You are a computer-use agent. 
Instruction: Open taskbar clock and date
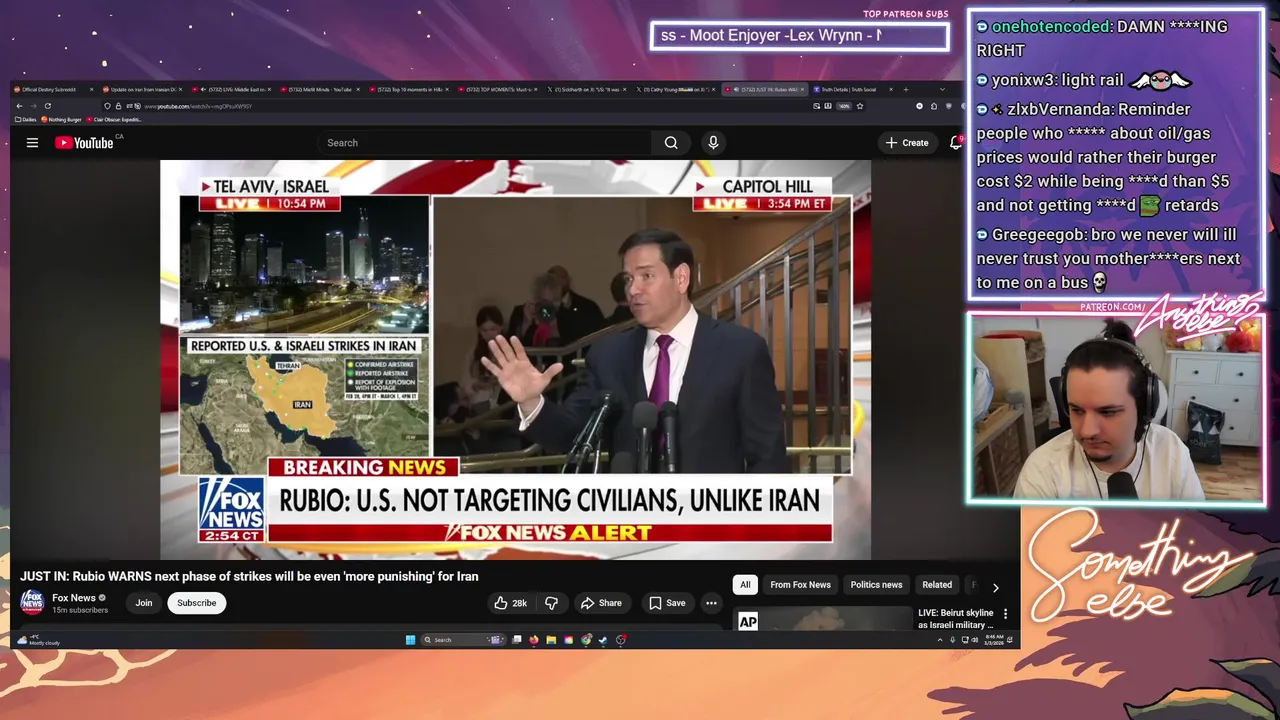coord(994,640)
